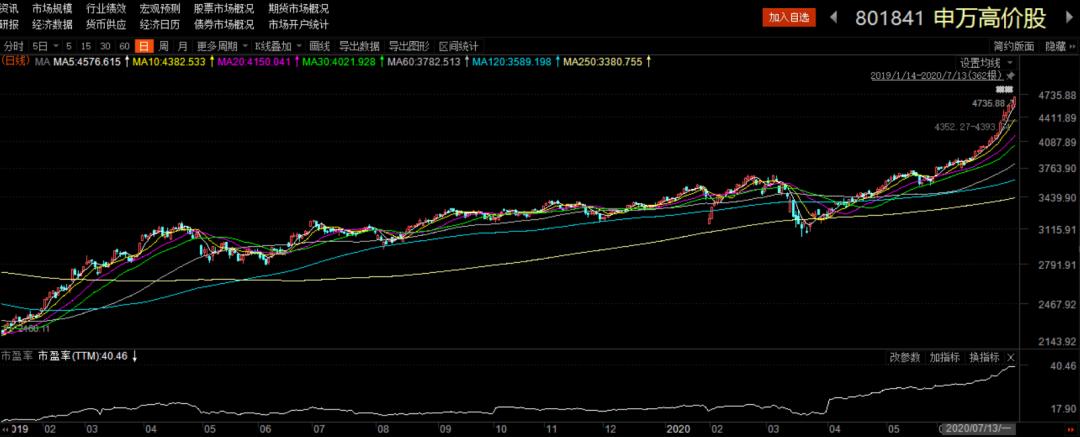Click the 加入自选 button
The width and height of the screenshot is (1080, 437).
pyautogui.click(x=789, y=18)
